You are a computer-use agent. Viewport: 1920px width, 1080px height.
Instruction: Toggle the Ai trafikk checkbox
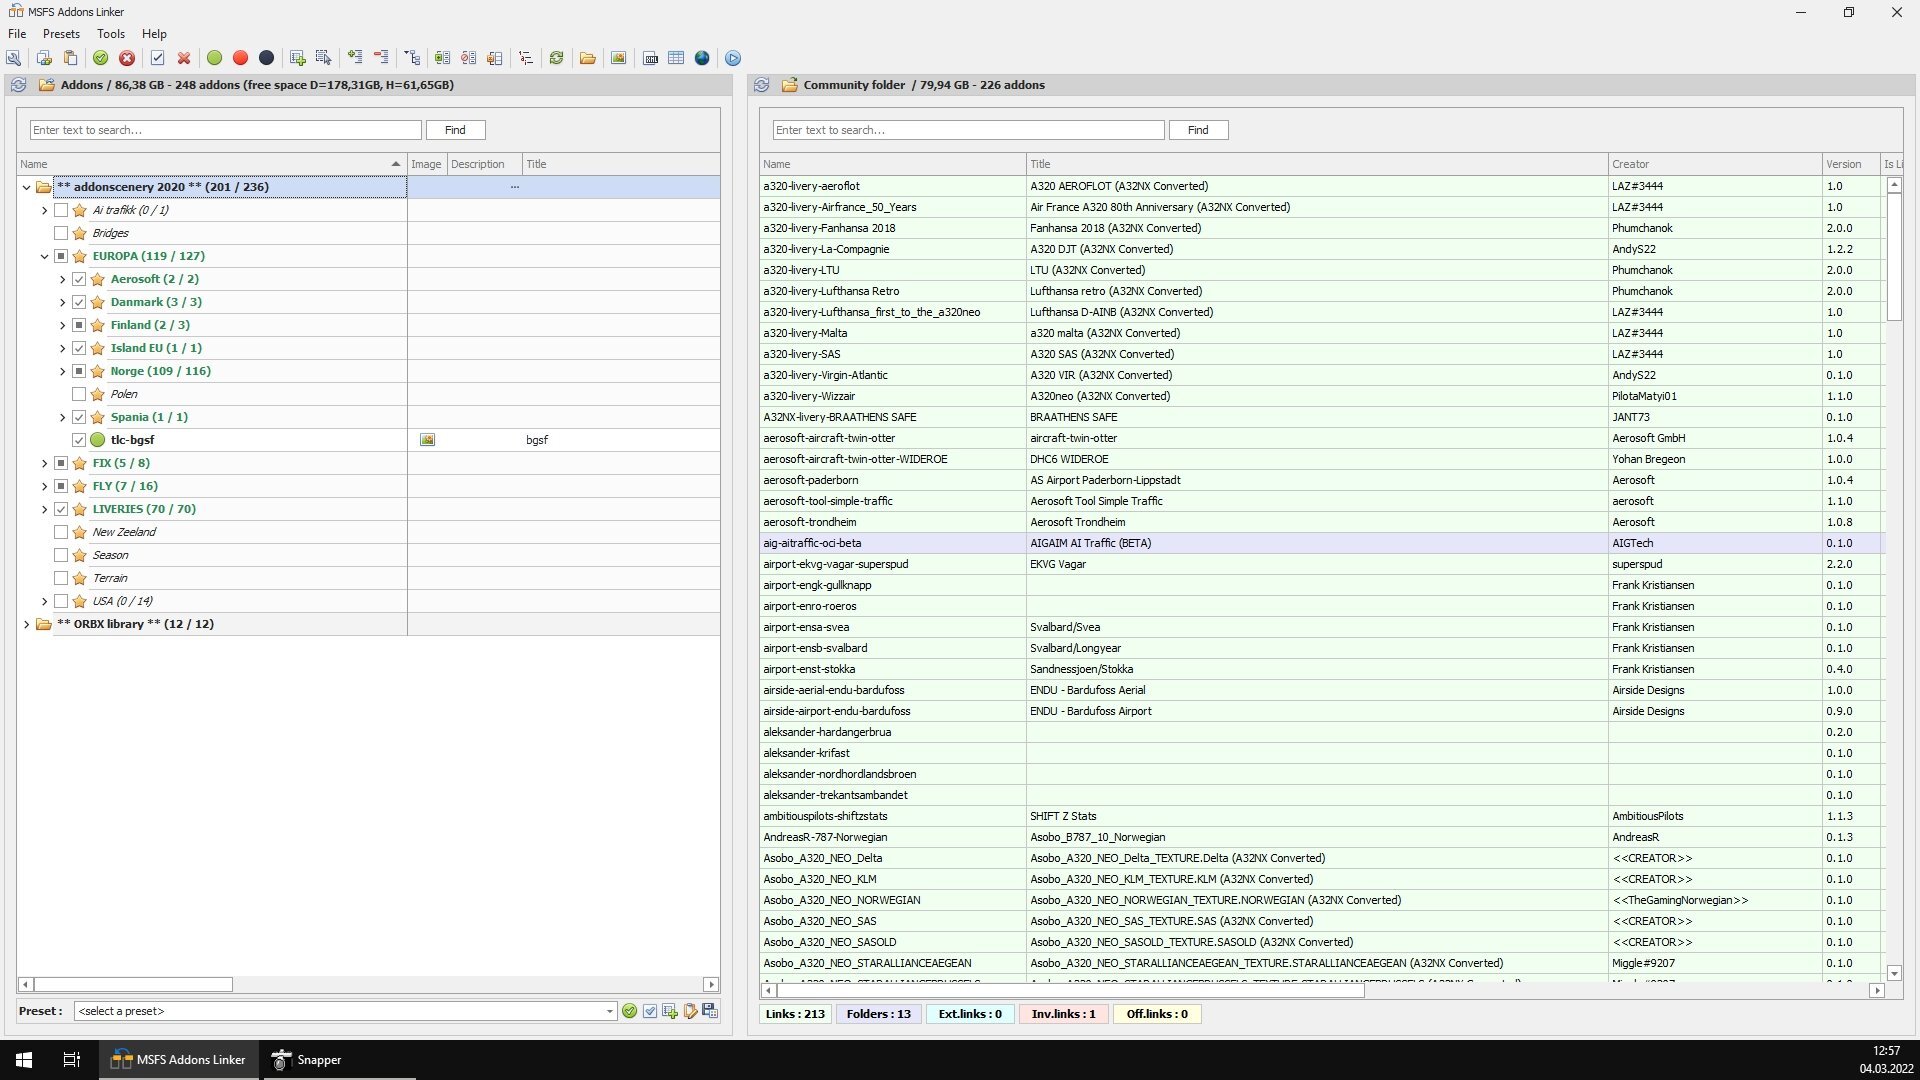pos(61,210)
